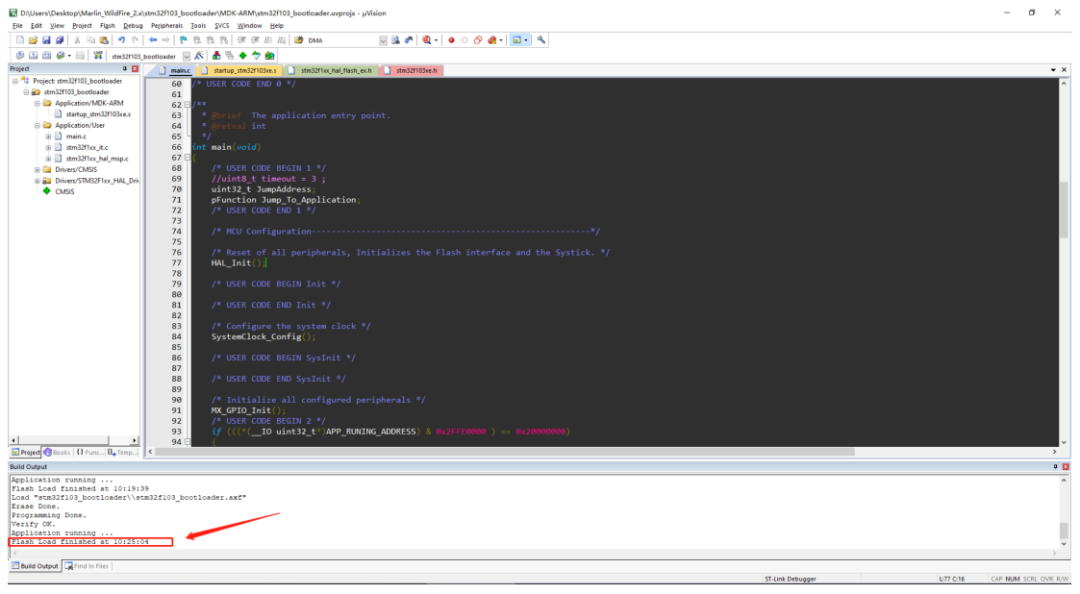Pin the Project panel with the pushpin
1080x594 pixels.
point(125,69)
